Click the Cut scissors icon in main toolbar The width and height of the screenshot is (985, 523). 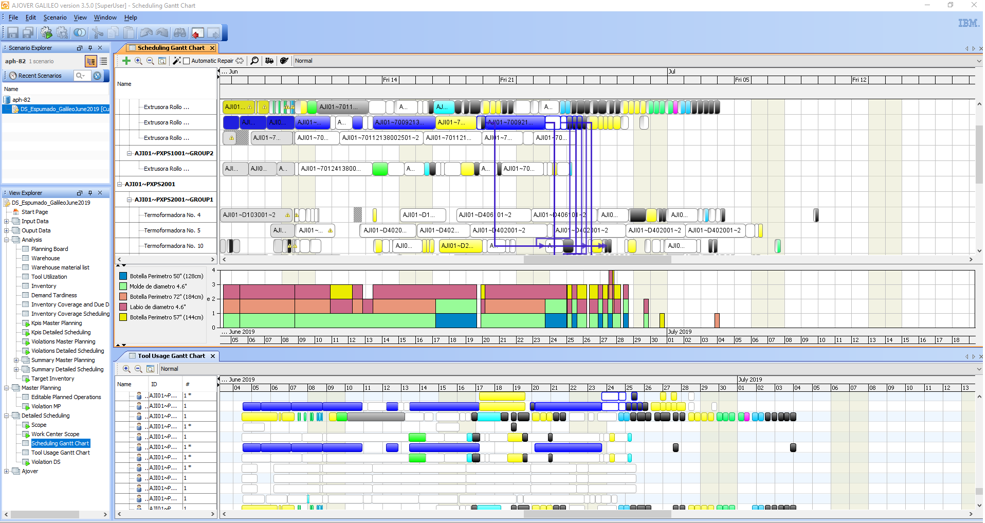pos(97,33)
